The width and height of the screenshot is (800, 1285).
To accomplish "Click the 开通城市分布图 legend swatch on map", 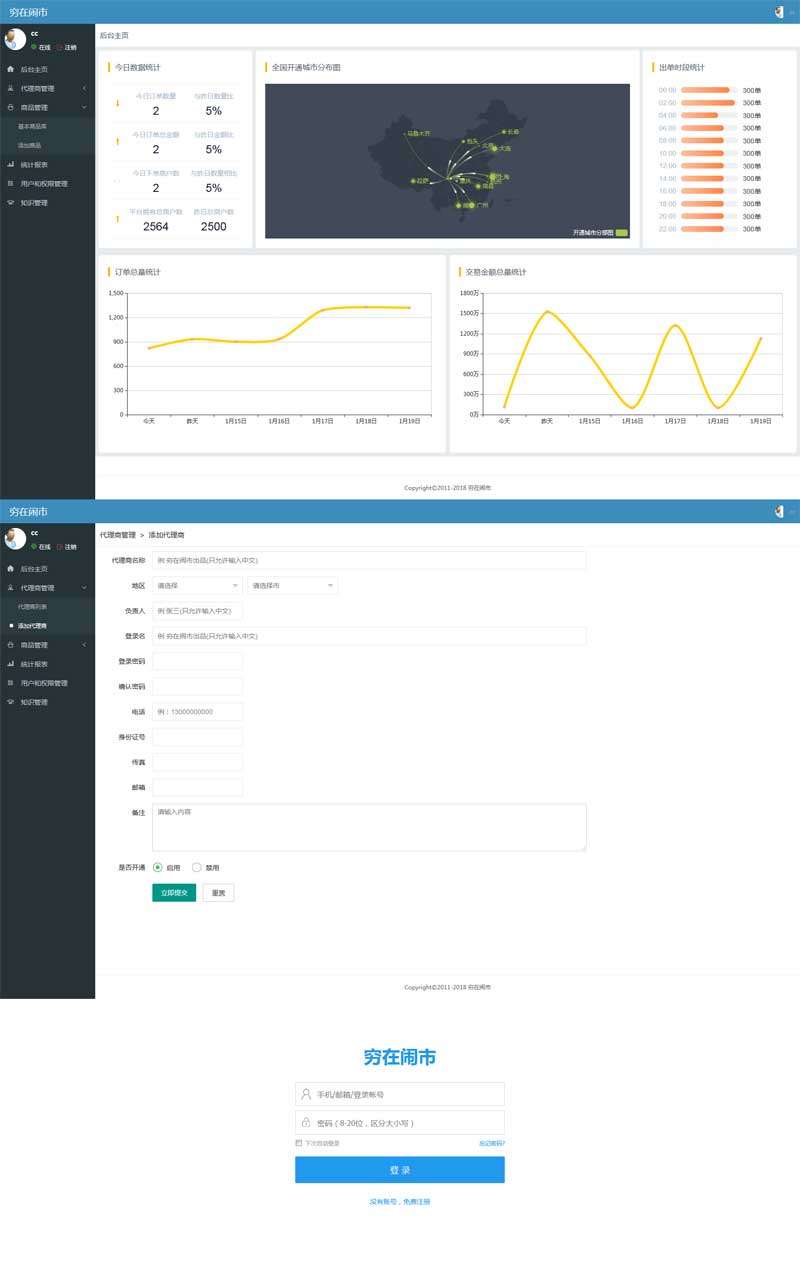I will [622, 232].
